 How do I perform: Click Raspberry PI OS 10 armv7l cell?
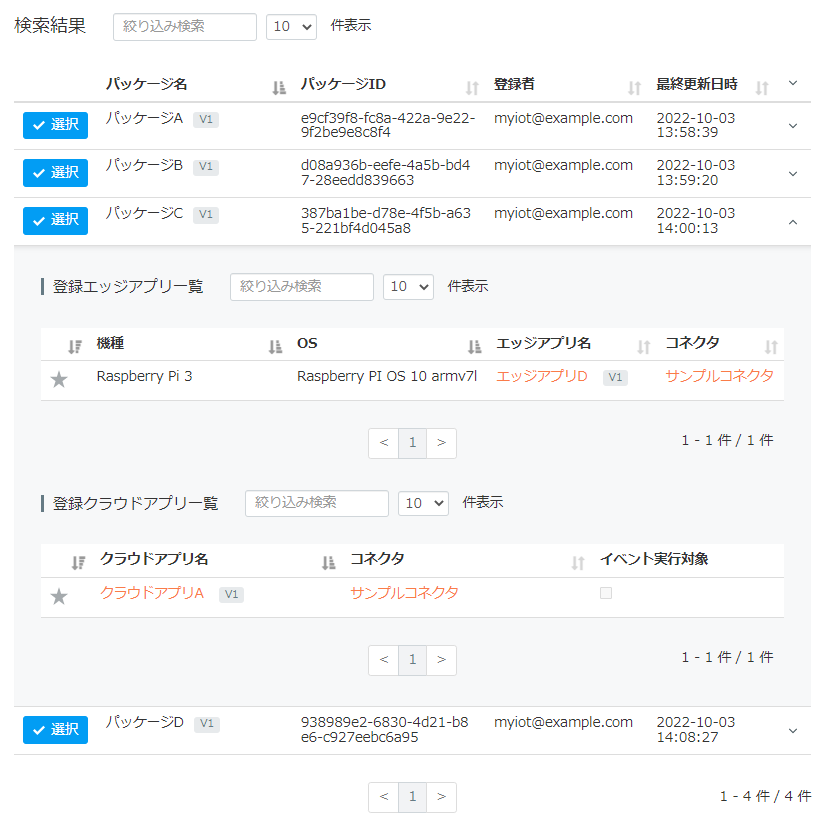(387, 376)
